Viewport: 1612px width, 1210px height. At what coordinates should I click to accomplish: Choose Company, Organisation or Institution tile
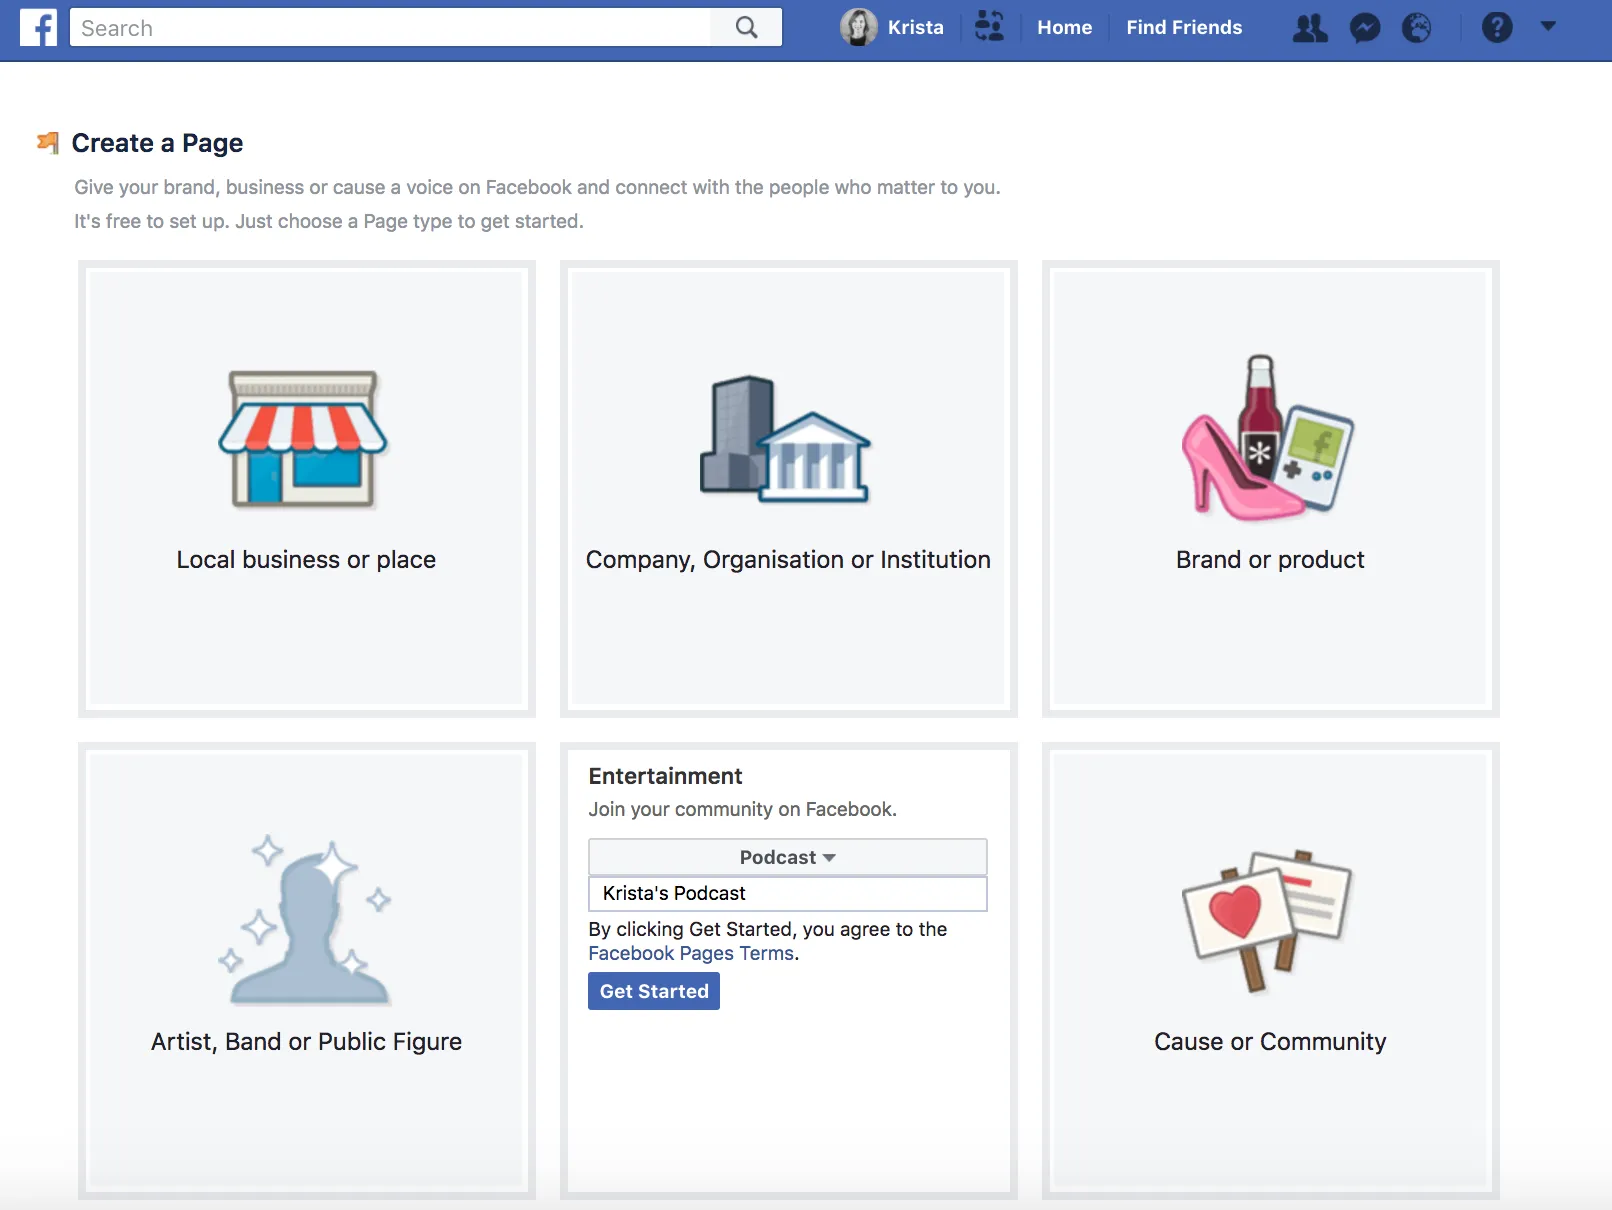point(789,489)
